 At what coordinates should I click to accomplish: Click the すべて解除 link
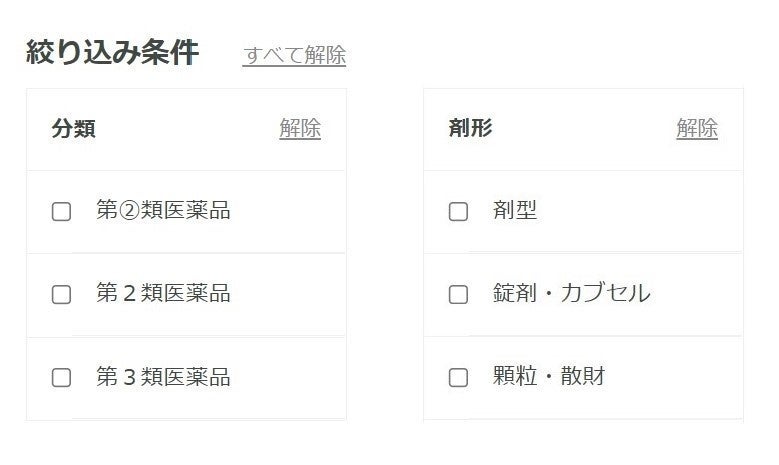294,55
